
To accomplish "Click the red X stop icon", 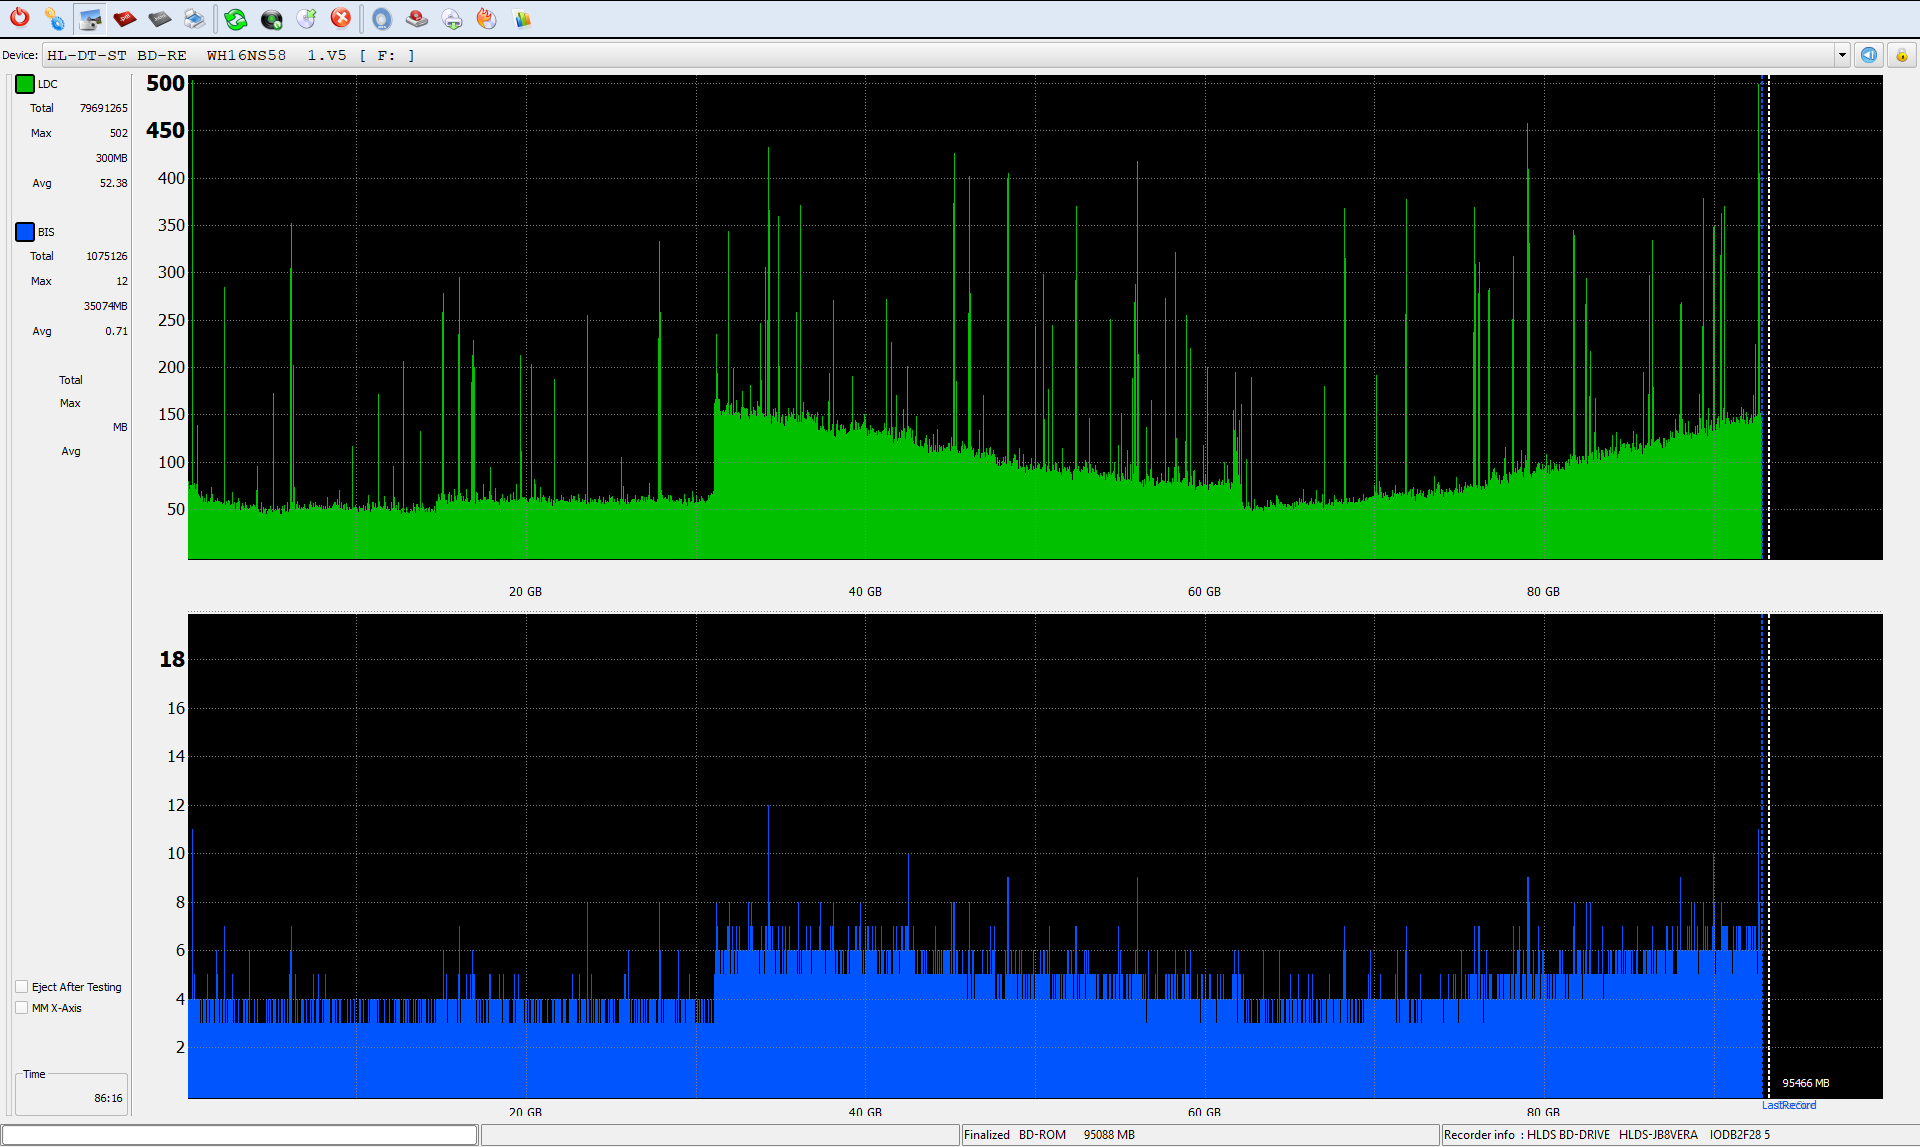I will pyautogui.click(x=341, y=18).
